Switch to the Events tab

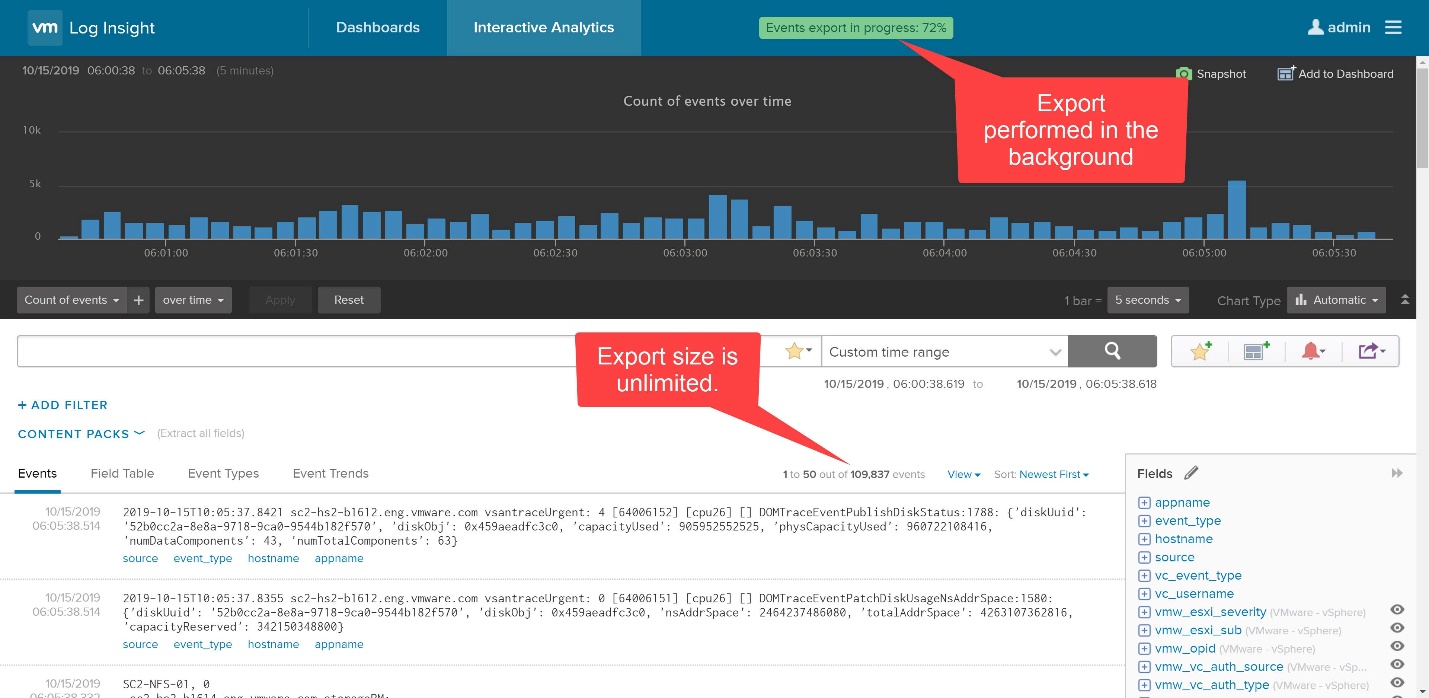[x=38, y=474]
